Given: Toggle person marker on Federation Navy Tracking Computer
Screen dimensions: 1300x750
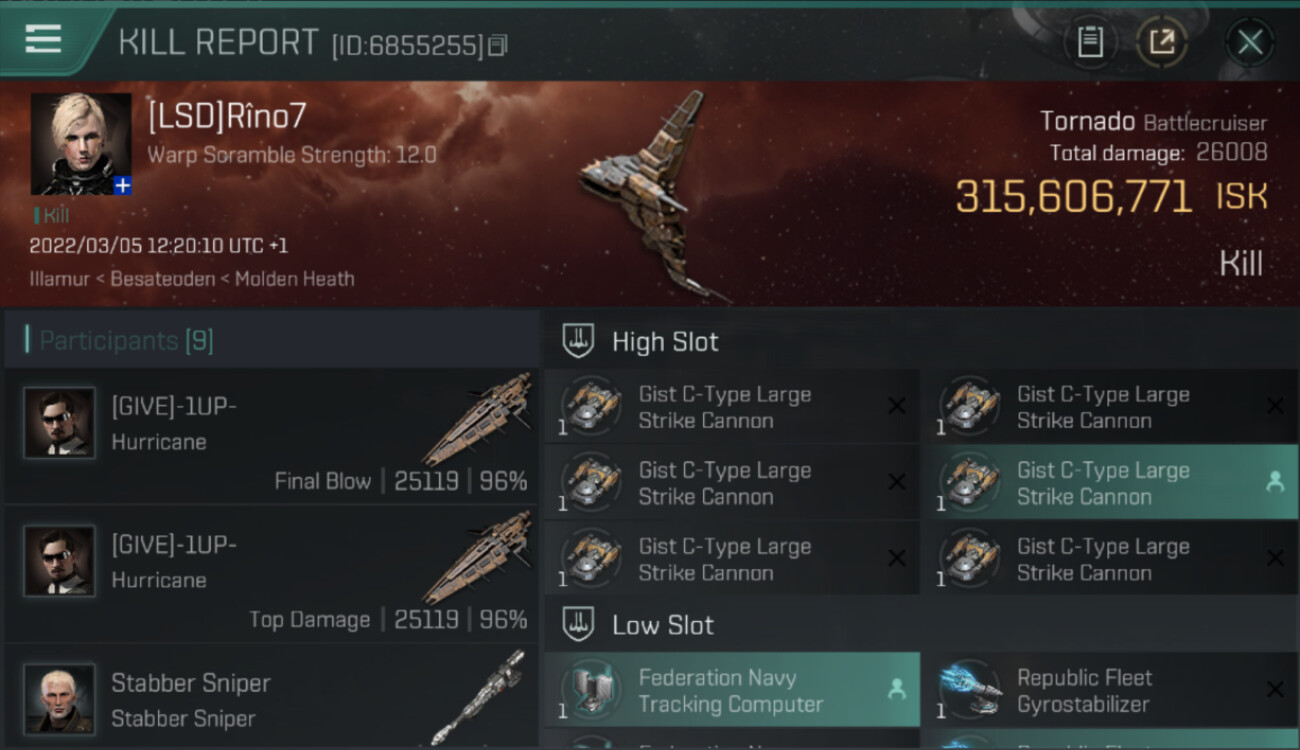Looking at the screenshot, I should click(x=897, y=689).
